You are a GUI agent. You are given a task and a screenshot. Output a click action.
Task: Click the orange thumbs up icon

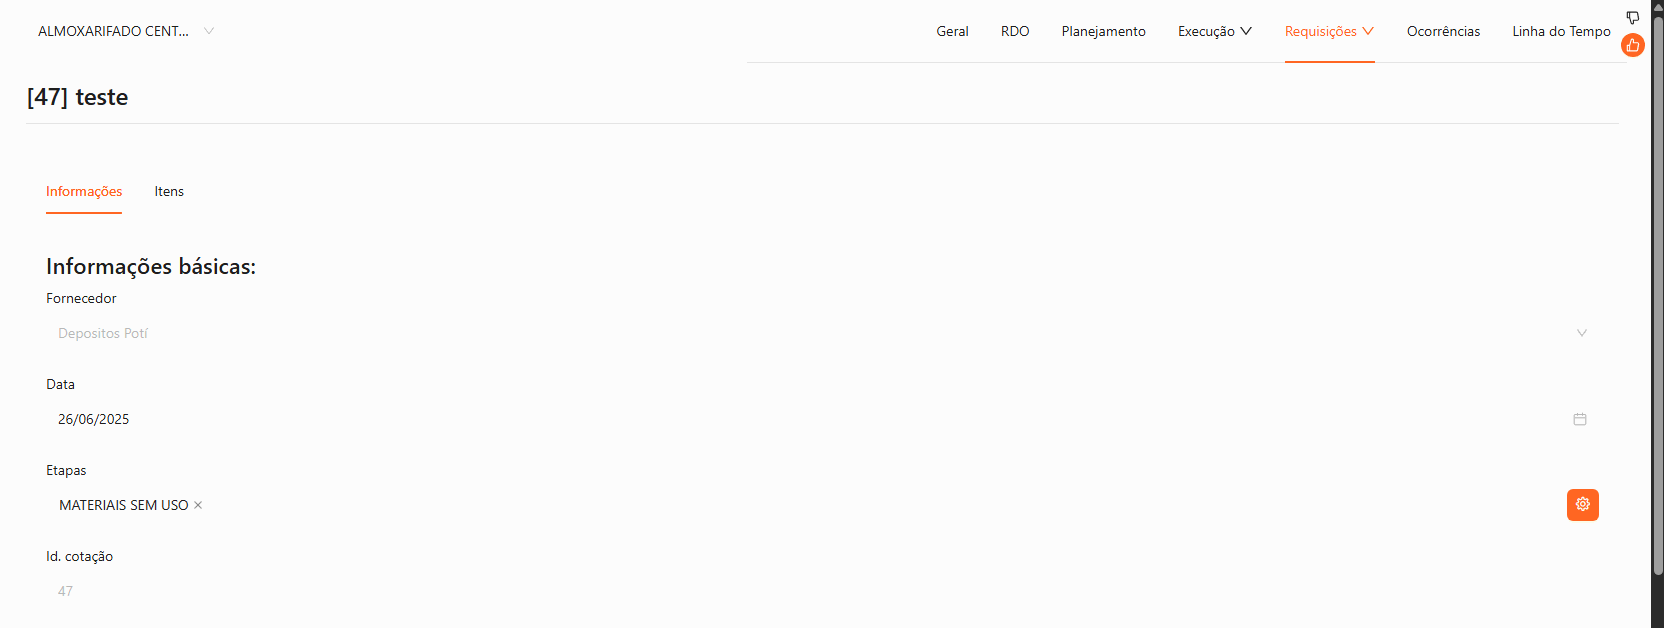coord(1632,45)
